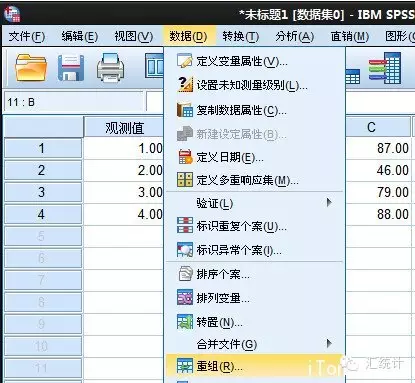Open the 转换(T) menu

(x=241, y=36)
